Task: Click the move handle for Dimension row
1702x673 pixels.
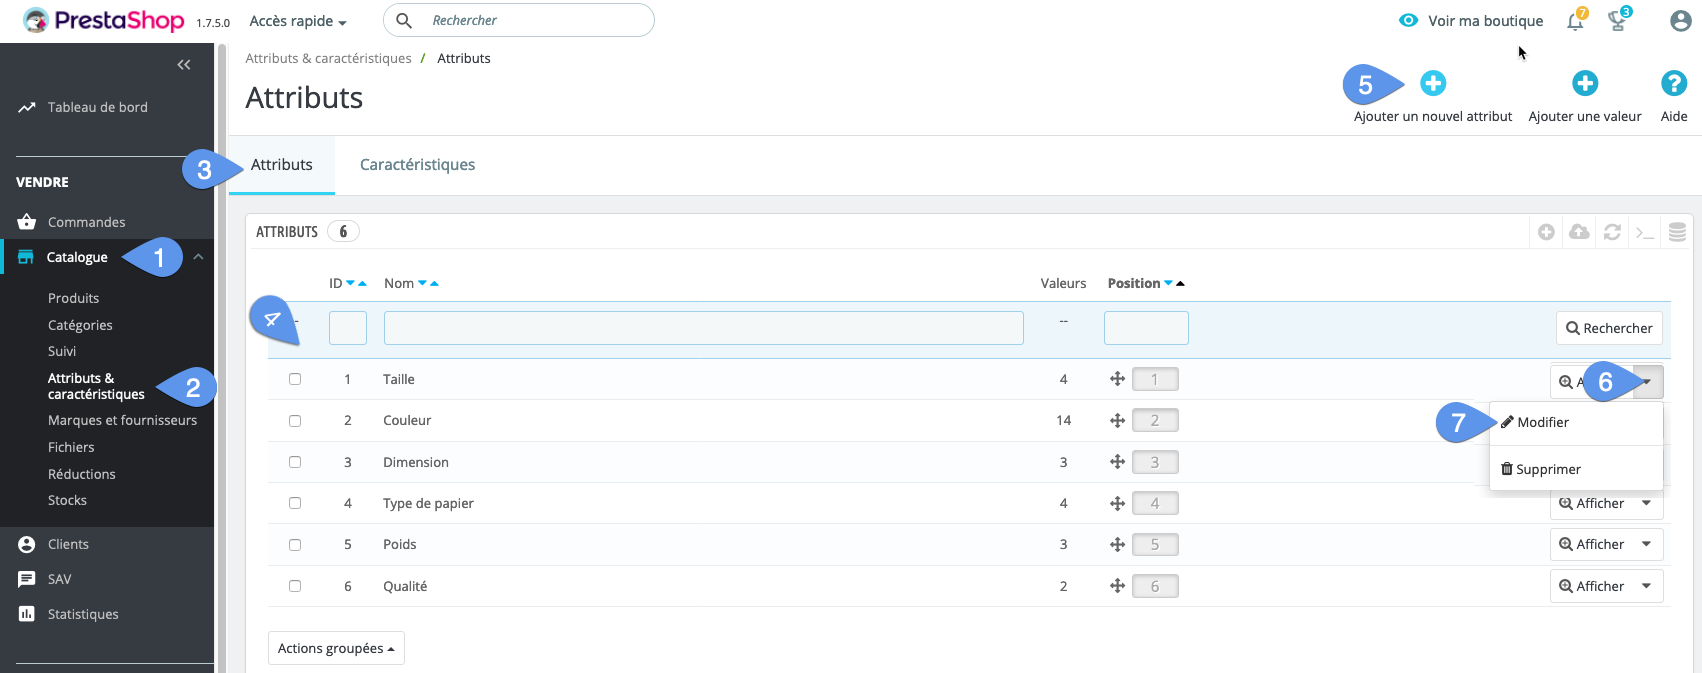Action: [x=1118, y=462]
